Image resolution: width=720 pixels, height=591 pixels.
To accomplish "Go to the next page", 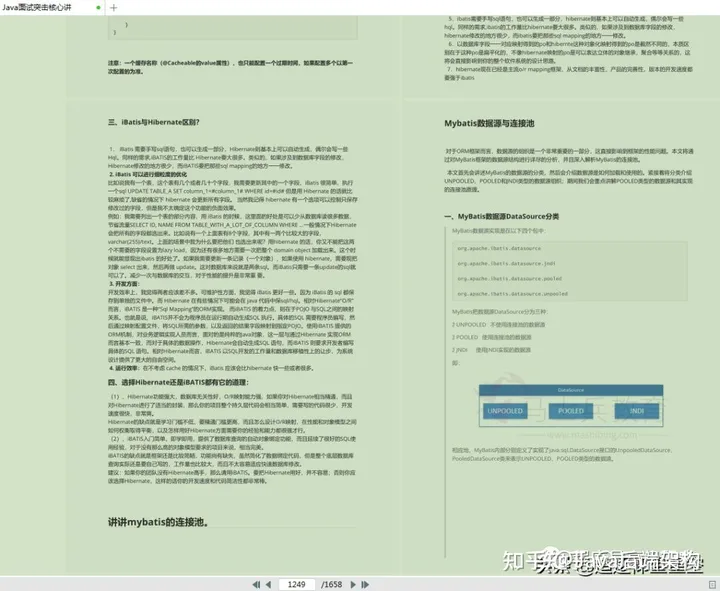I will [x=353, y=584].
